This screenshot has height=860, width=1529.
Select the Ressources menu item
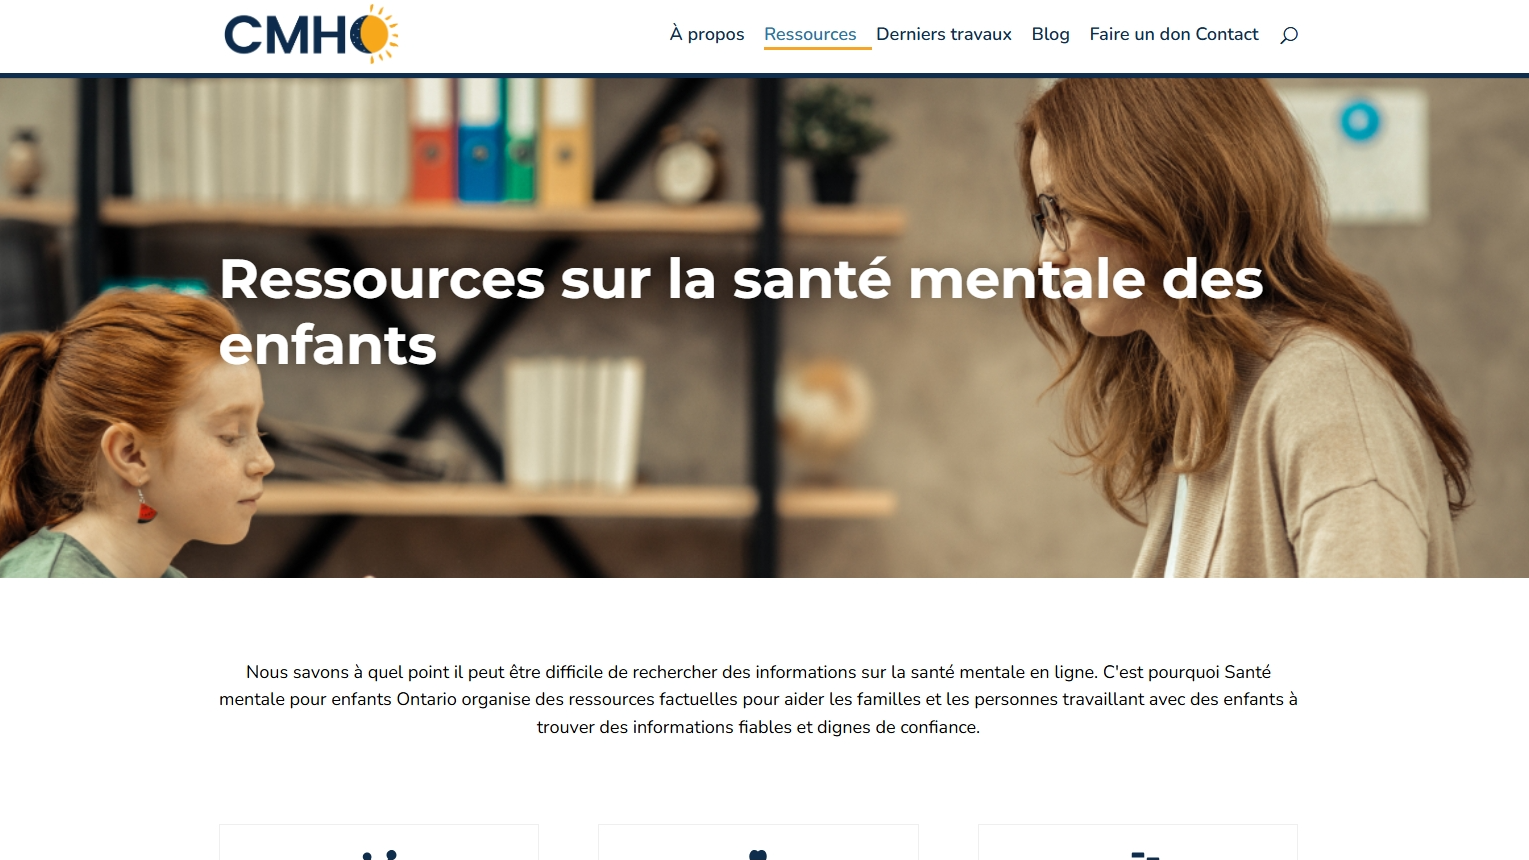click(810, 34)
